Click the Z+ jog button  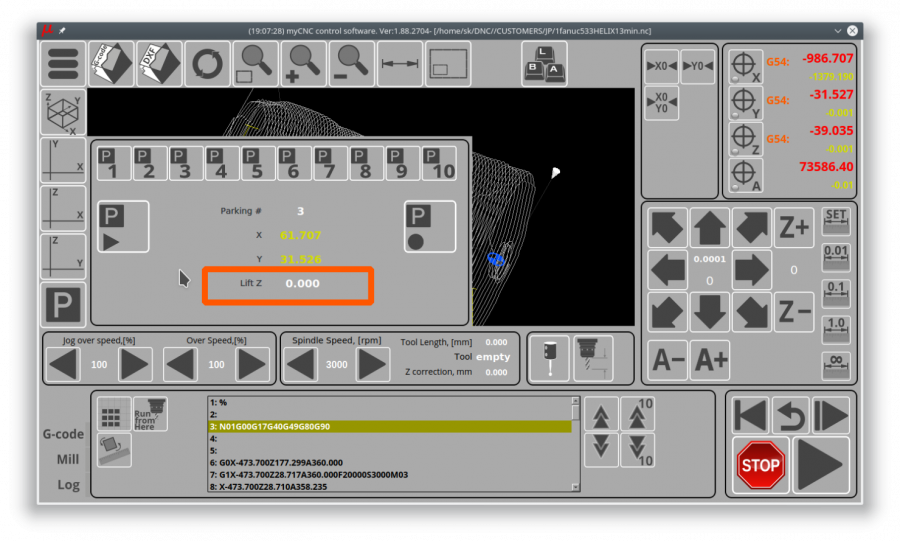(x=794, y=228)
